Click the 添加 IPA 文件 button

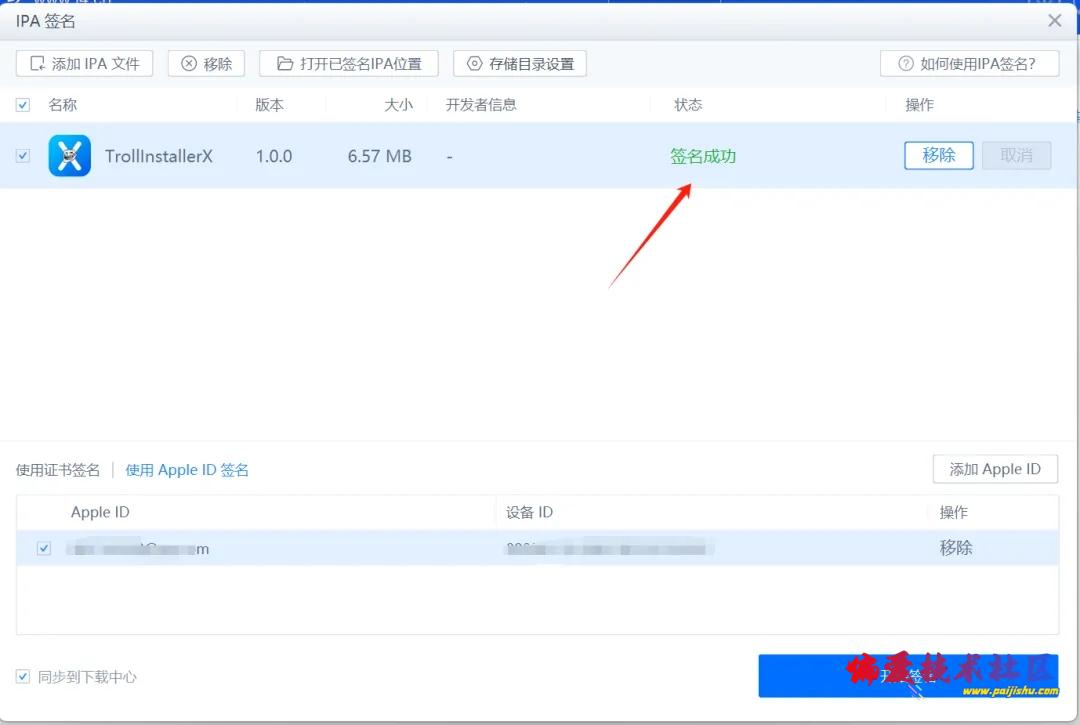click(x=84, y=63)
